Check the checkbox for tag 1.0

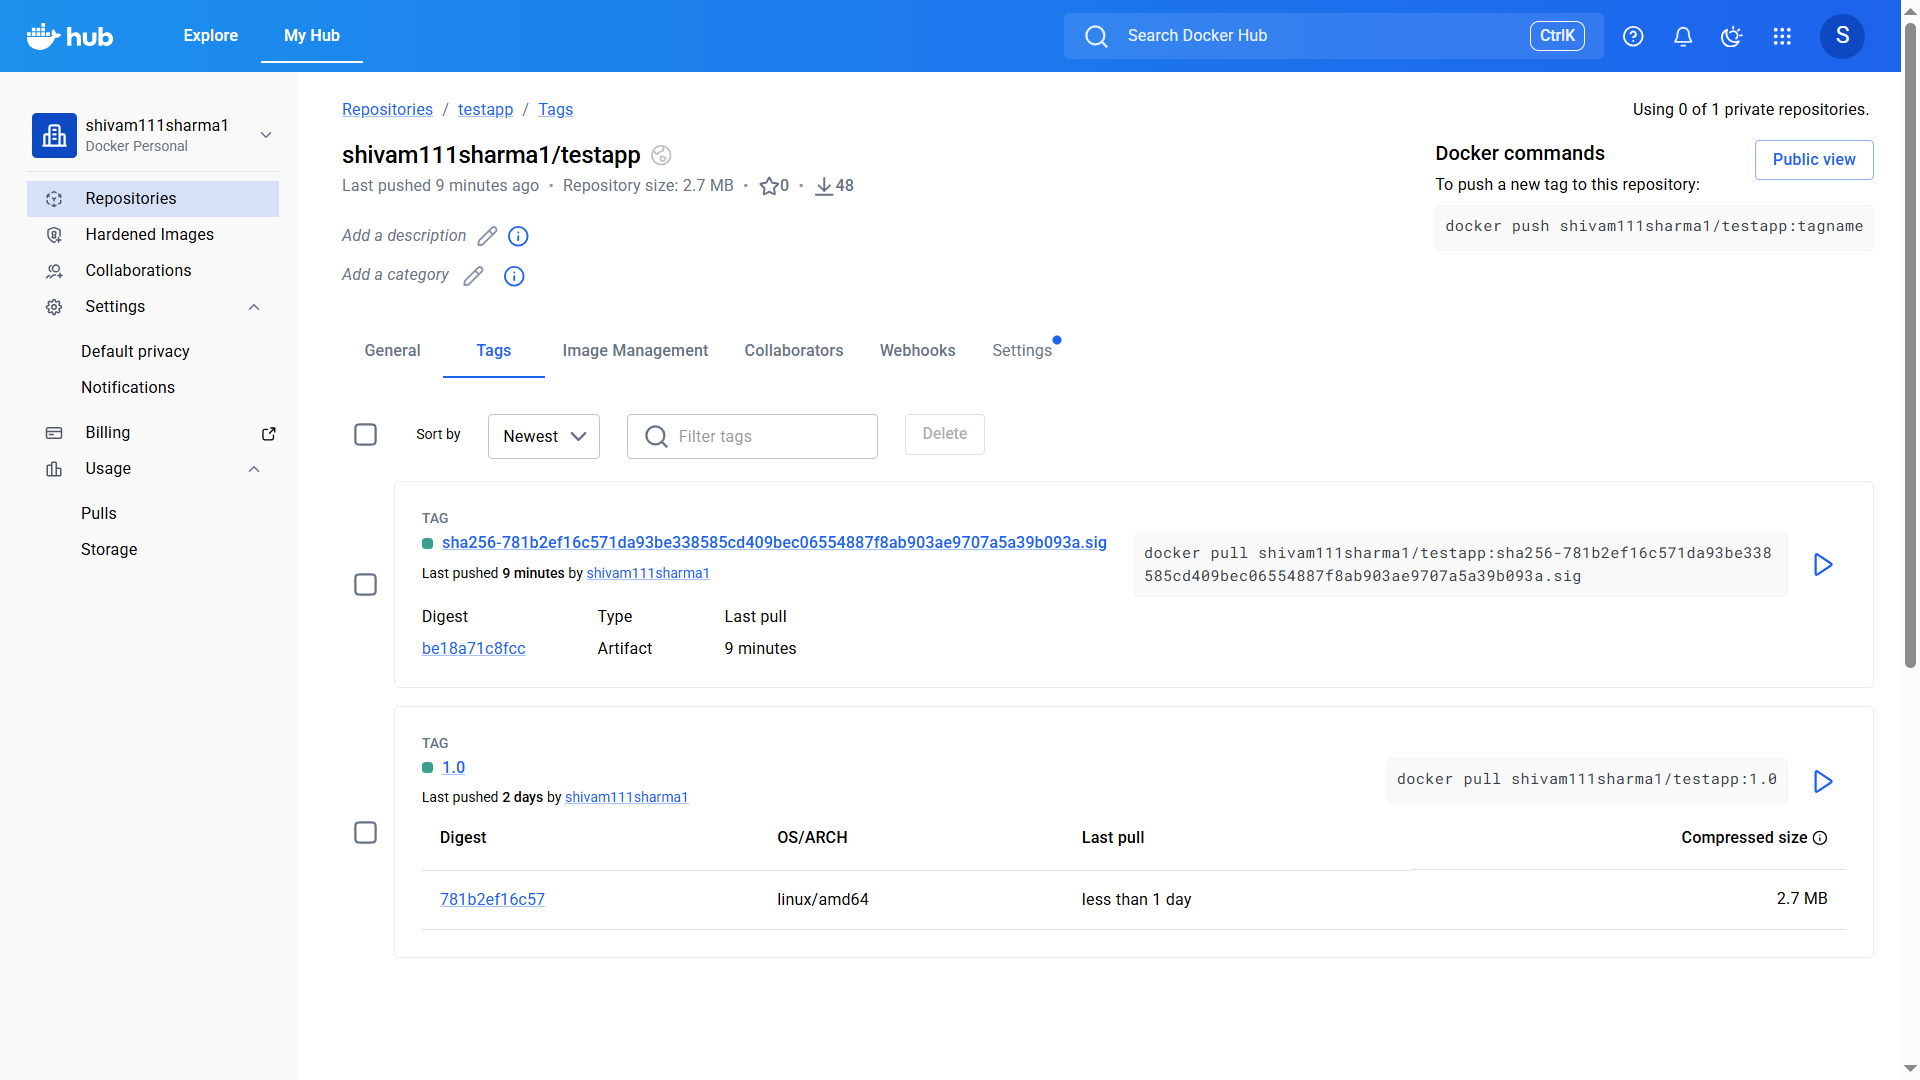click(365, 832)
